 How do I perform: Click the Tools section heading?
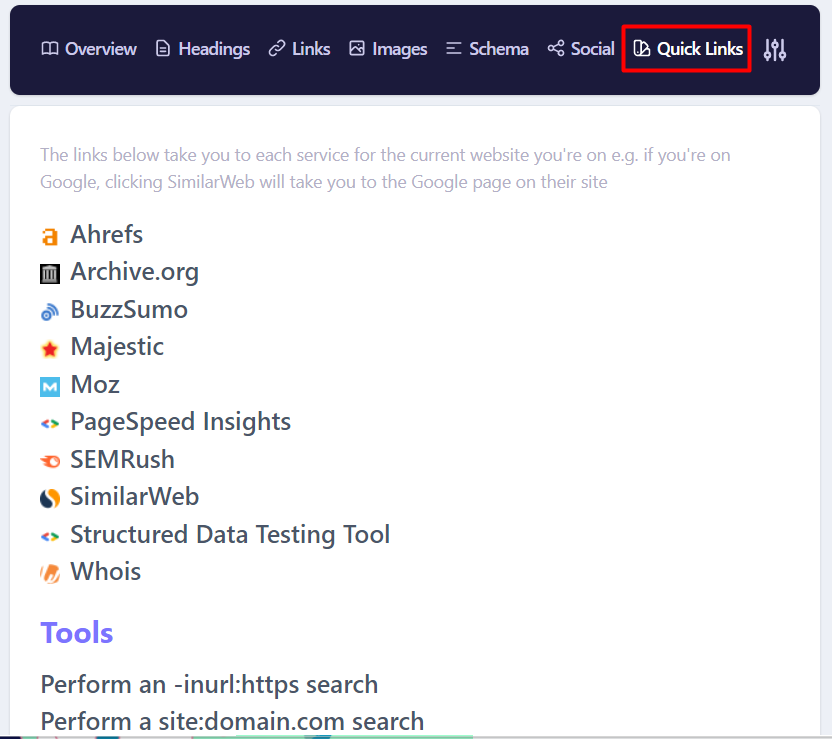(77, 632)
